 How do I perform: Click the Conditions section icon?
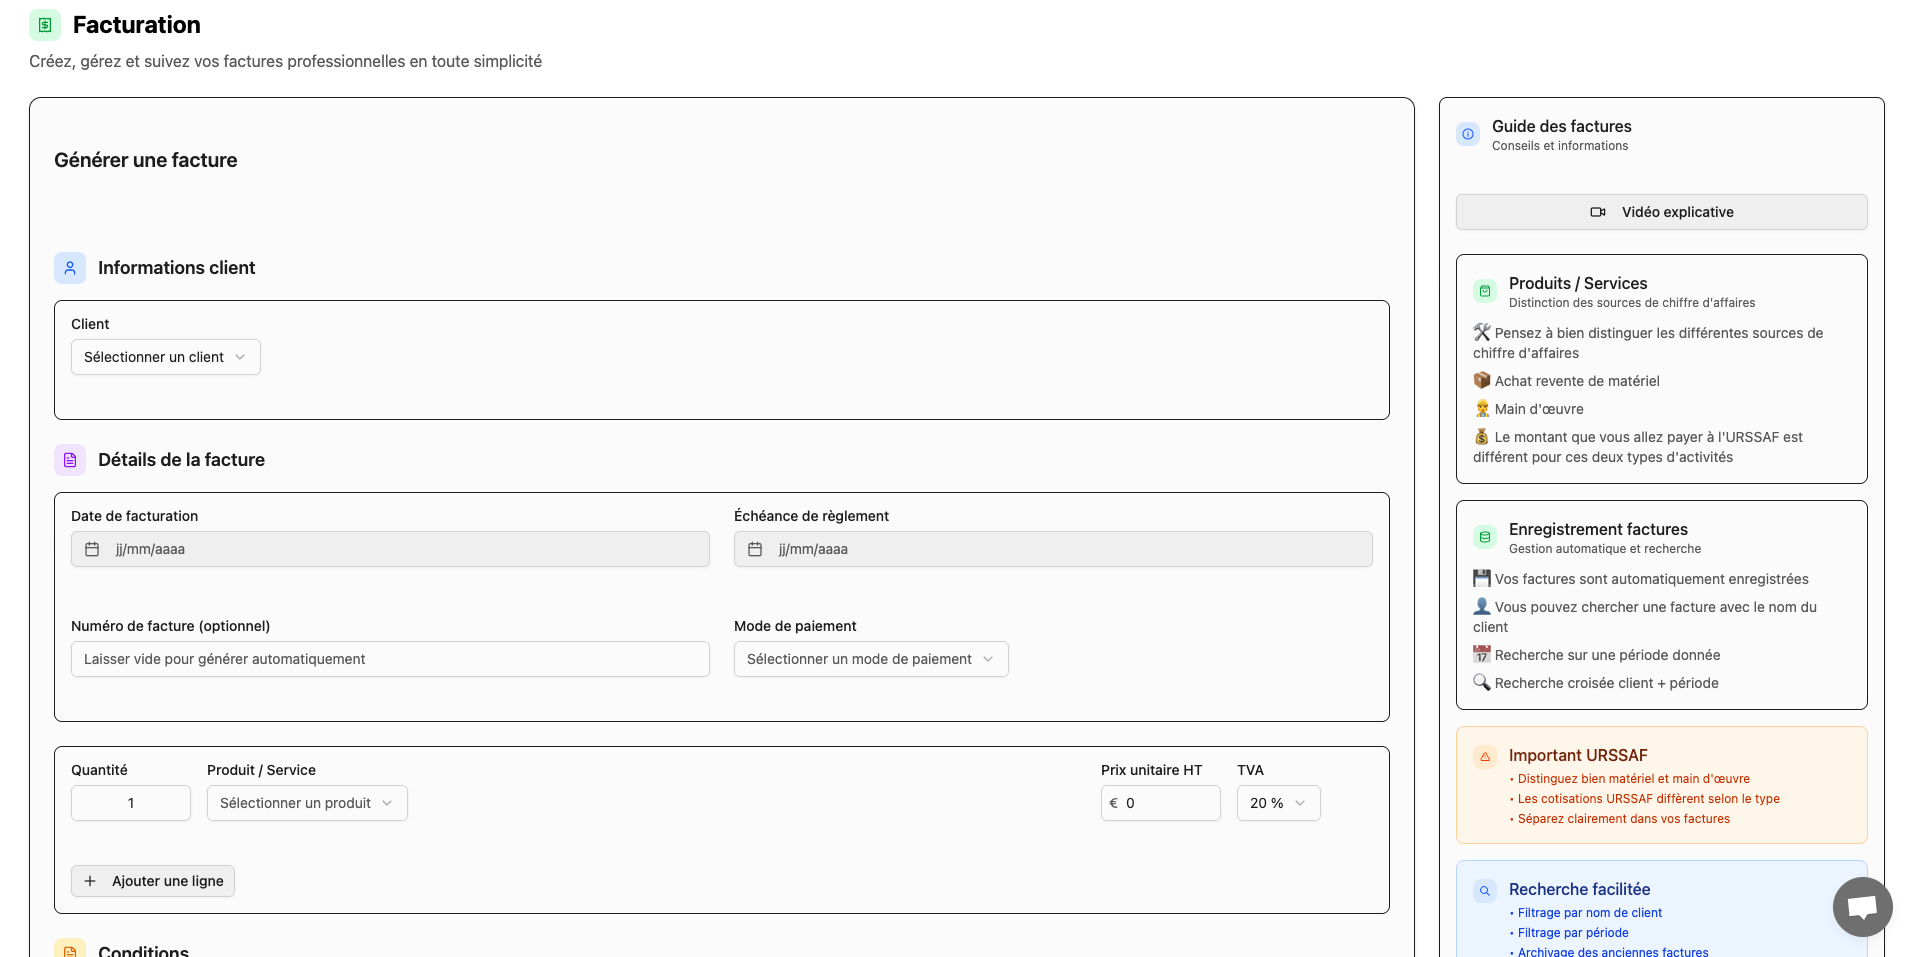[70, 950]
